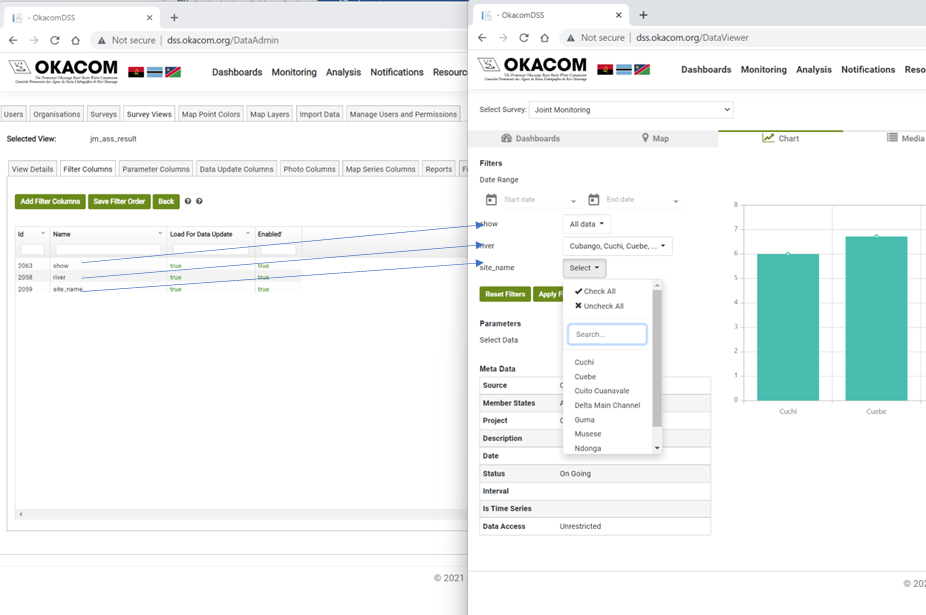Screen dimensions: 926x615
Task: Select Ndonga option in site list
Action: (x=588, y=448)
